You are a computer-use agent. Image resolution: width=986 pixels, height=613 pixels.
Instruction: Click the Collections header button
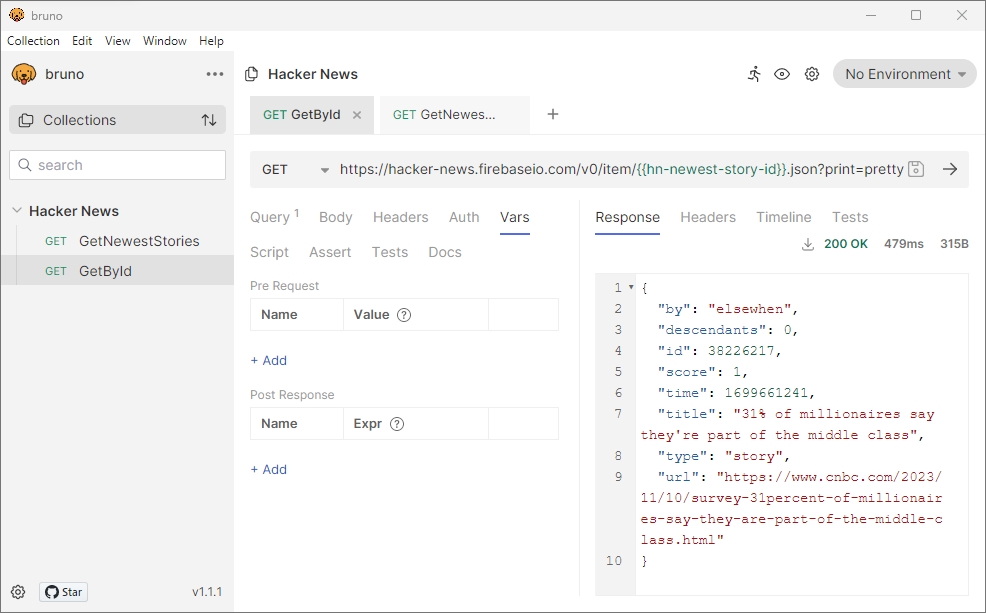117,120
